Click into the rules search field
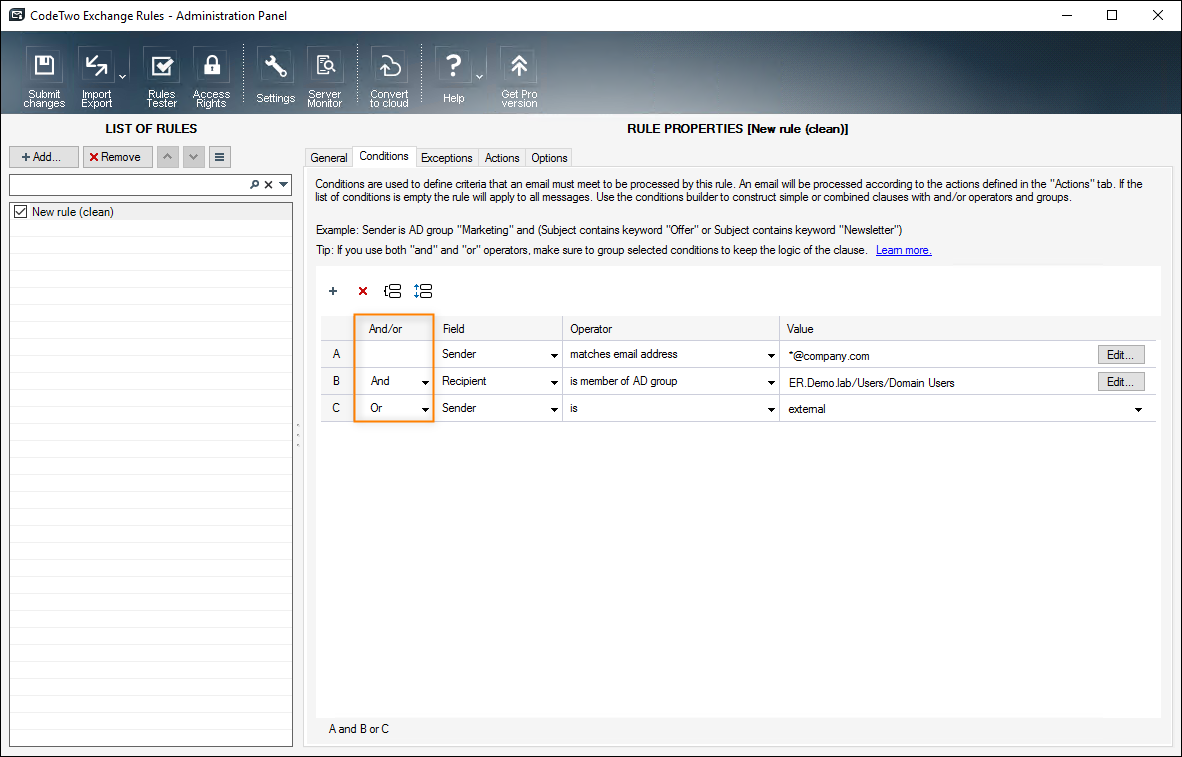Screen dimensions: 1182x757 (128, 185)
